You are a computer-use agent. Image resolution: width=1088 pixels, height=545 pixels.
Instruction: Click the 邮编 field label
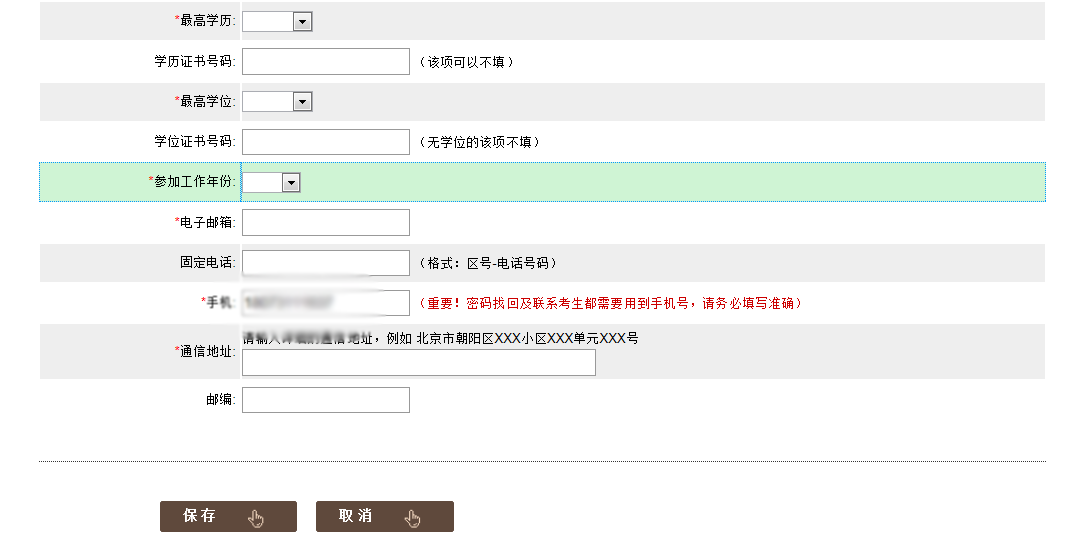pos(220,400)
